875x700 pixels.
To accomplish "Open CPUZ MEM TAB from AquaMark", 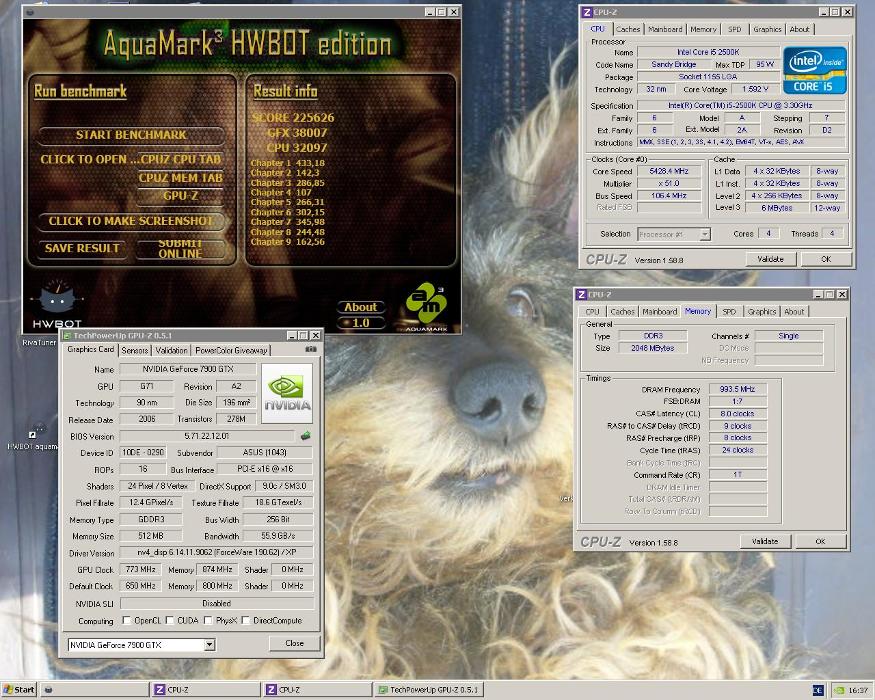I will [x=180, y=178].
